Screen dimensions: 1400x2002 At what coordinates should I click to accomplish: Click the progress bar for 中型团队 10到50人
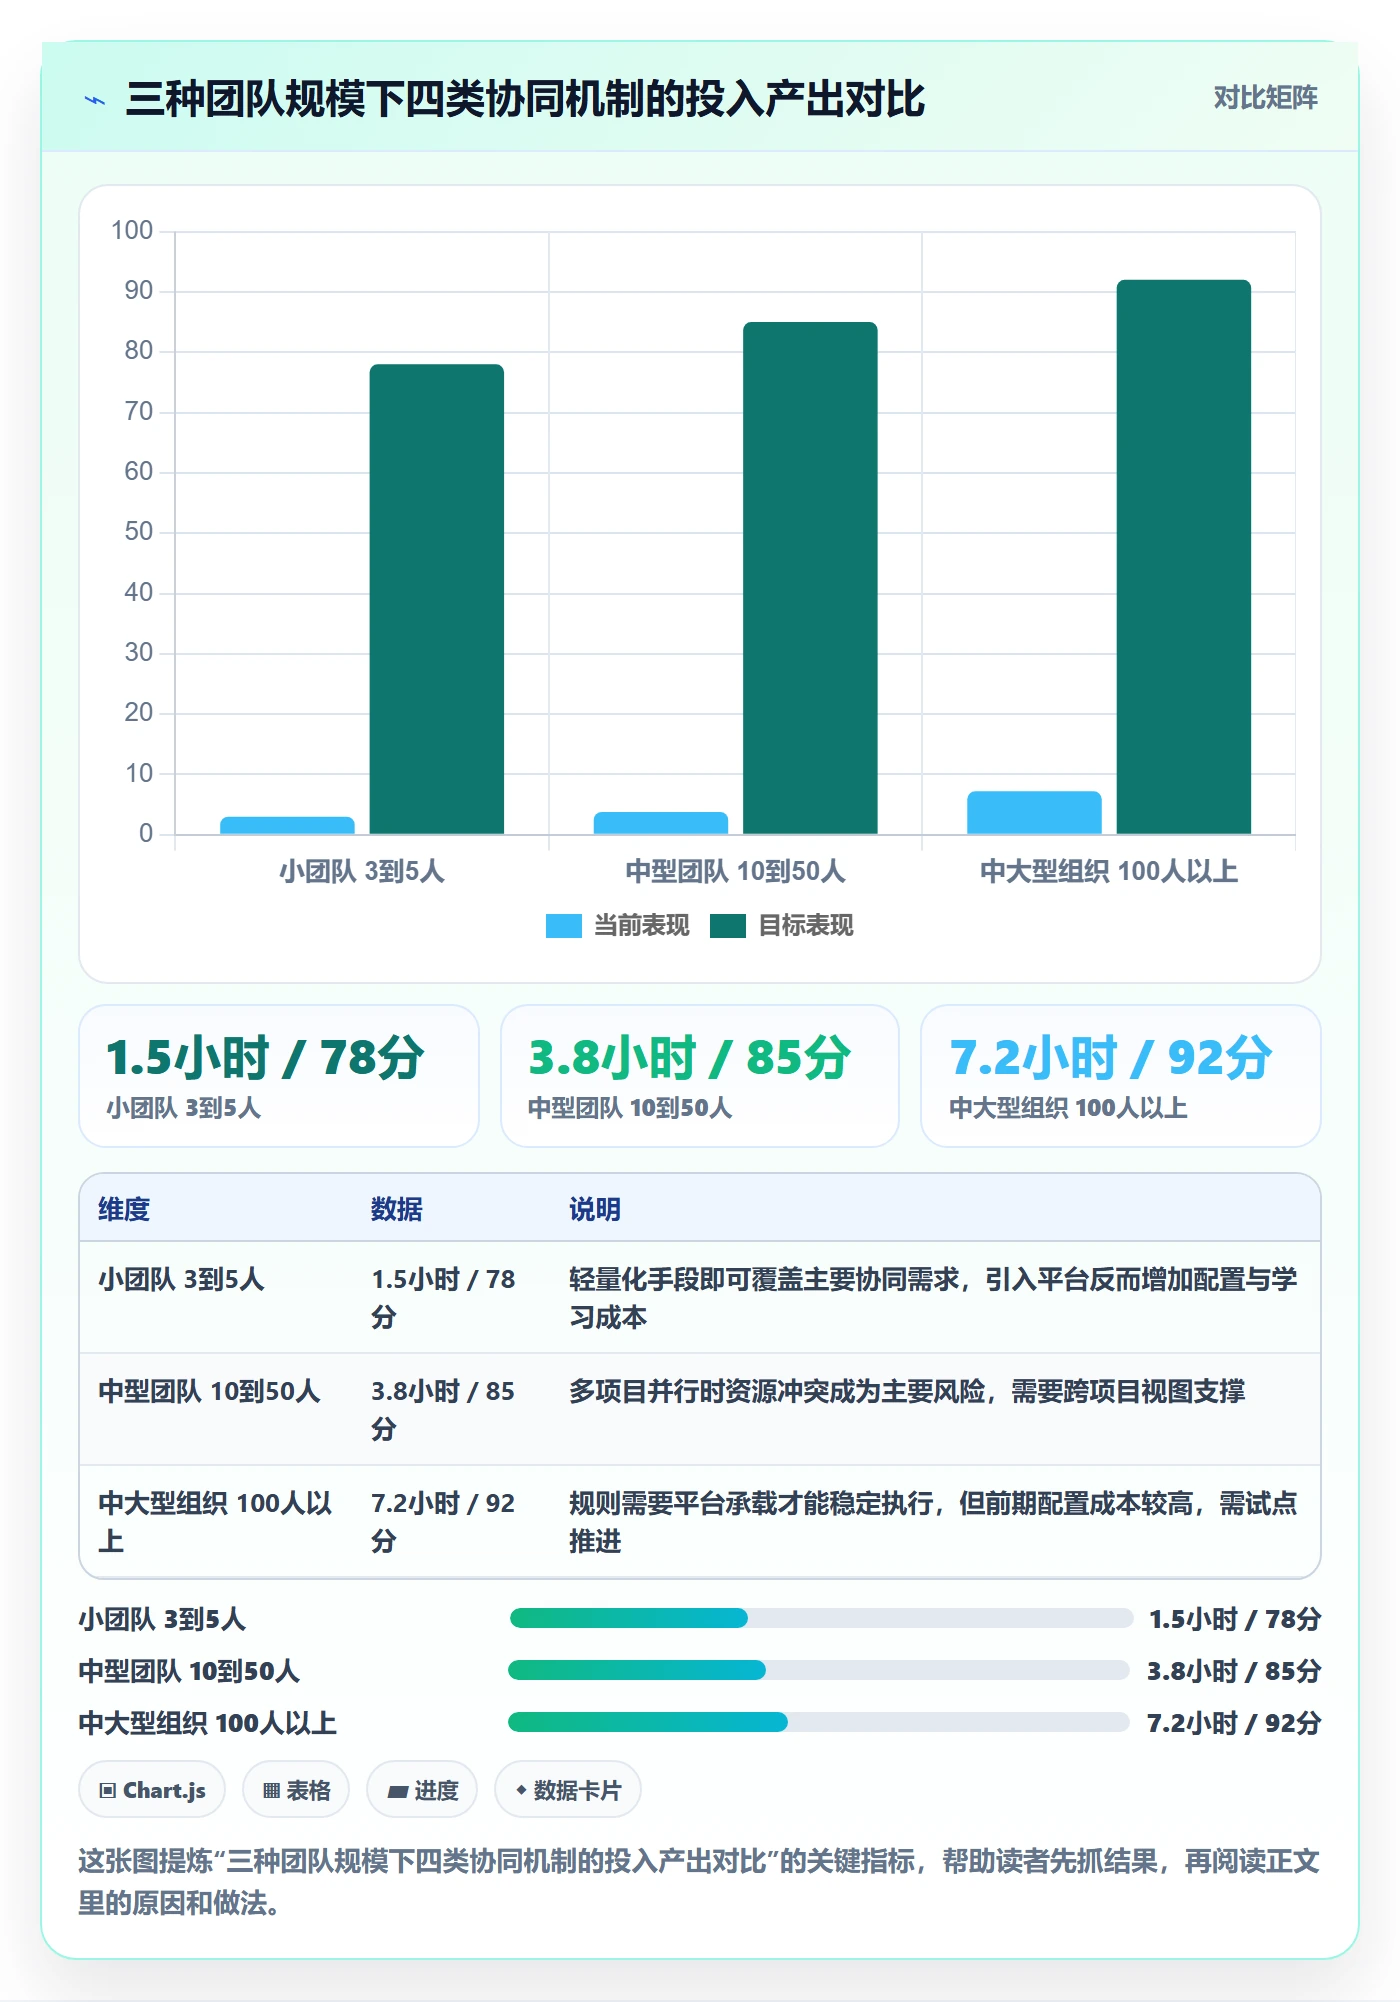(x=819, y=1670)
